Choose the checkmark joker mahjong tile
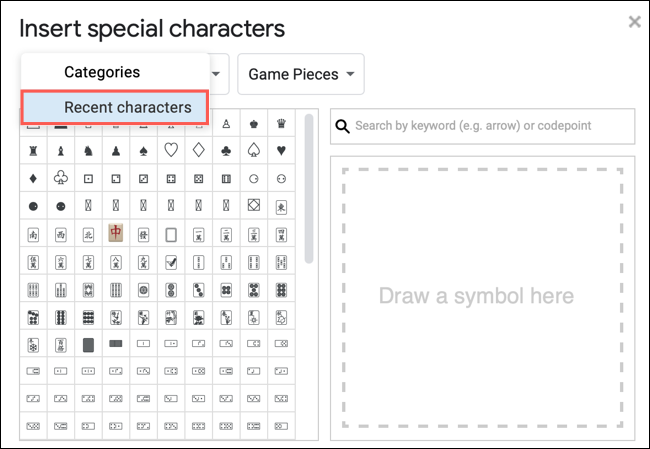Screen dimensions: 650x449 [x=171, y=262]
